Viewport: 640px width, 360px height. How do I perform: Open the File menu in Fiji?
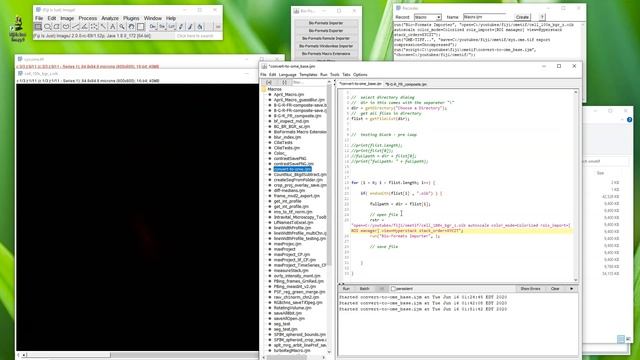[39, 18]
